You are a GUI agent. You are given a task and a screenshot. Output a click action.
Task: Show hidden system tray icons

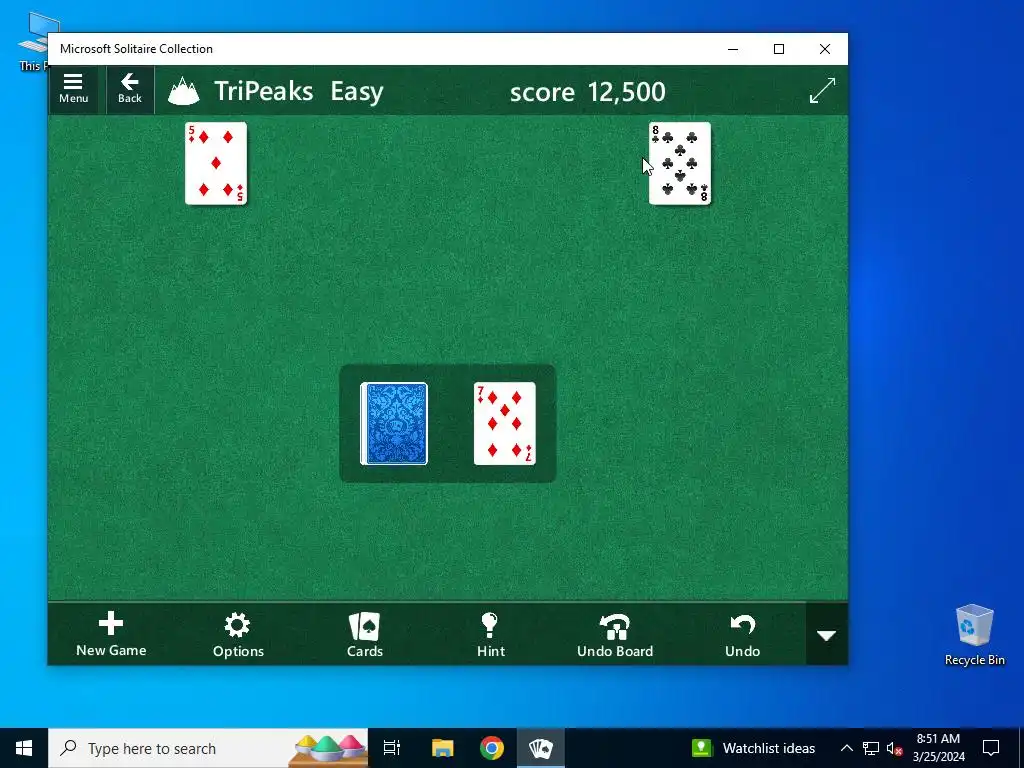click(x=846, y=748)
